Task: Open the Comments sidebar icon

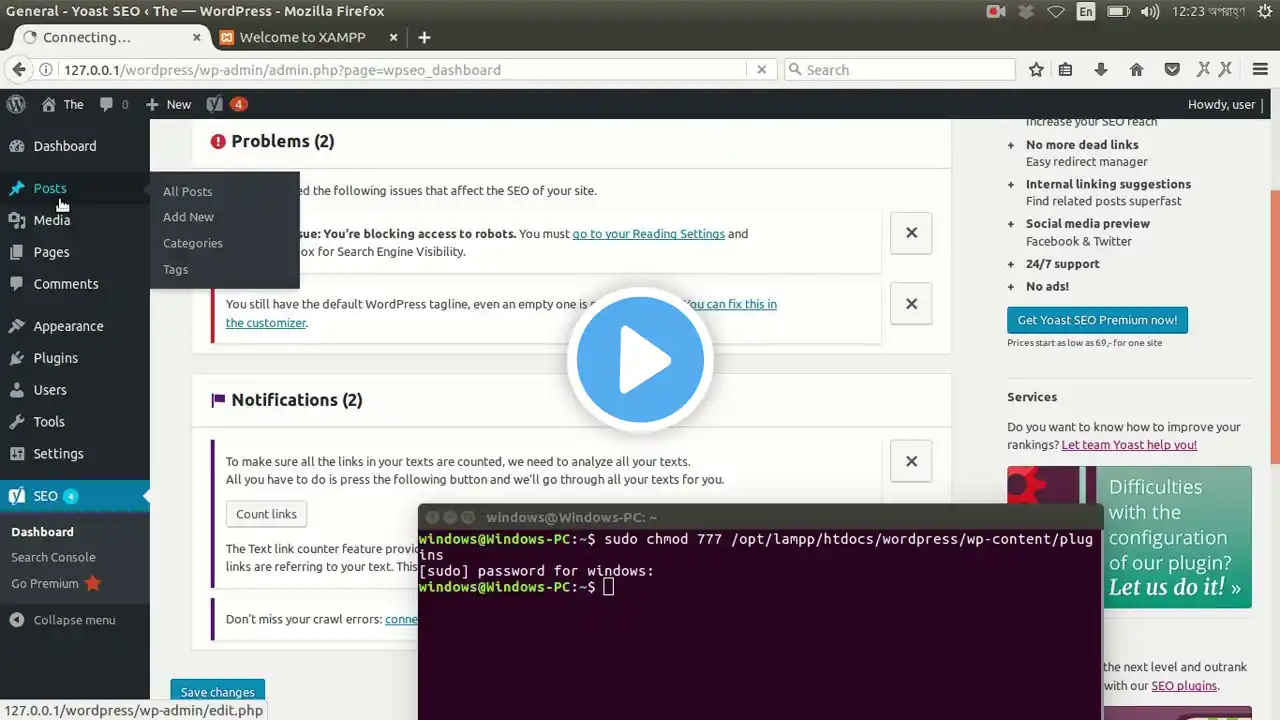Action: (x=16, y=284)
